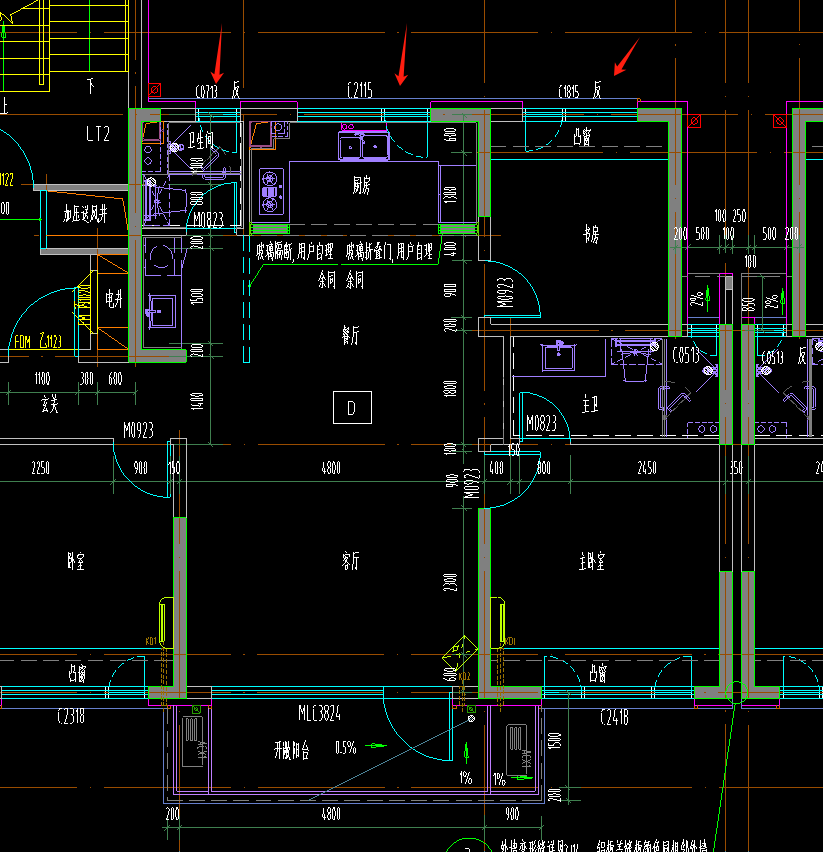Click the yellow diamond symbol near KD2

[x=460, y=653]
